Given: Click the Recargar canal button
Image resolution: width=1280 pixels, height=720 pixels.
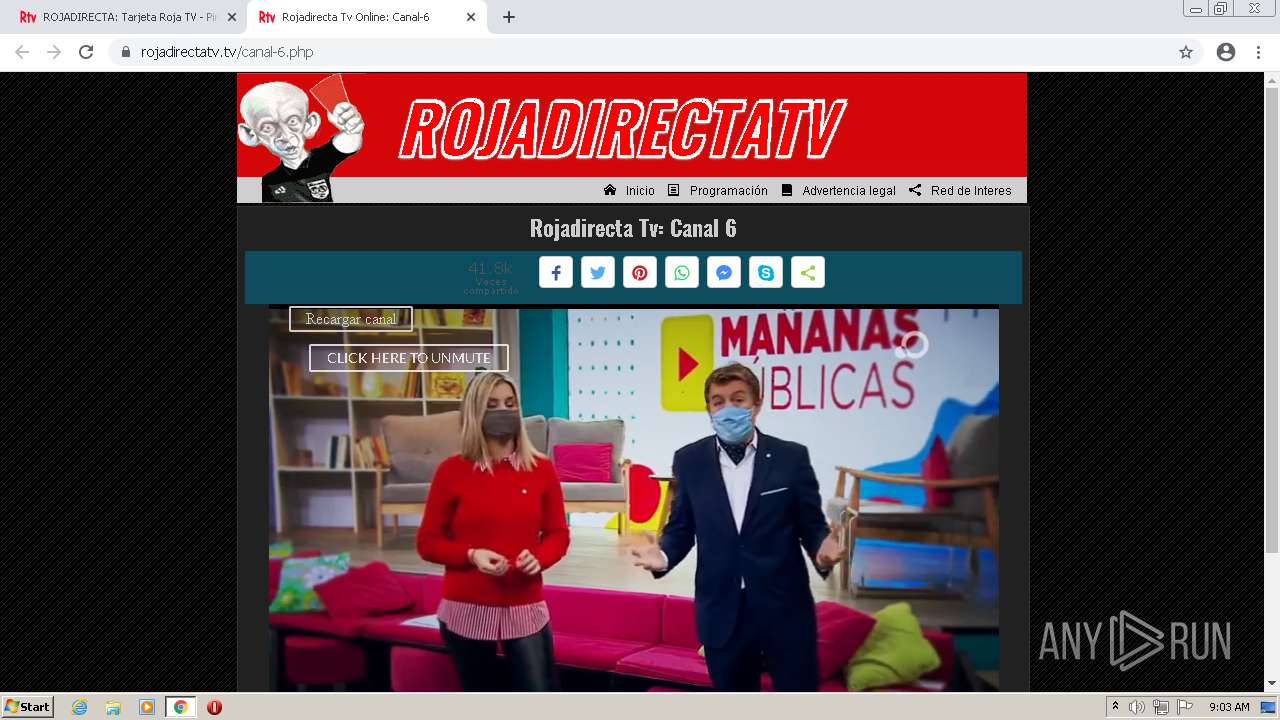Looking at the screenshot, I should click(351, 319).
